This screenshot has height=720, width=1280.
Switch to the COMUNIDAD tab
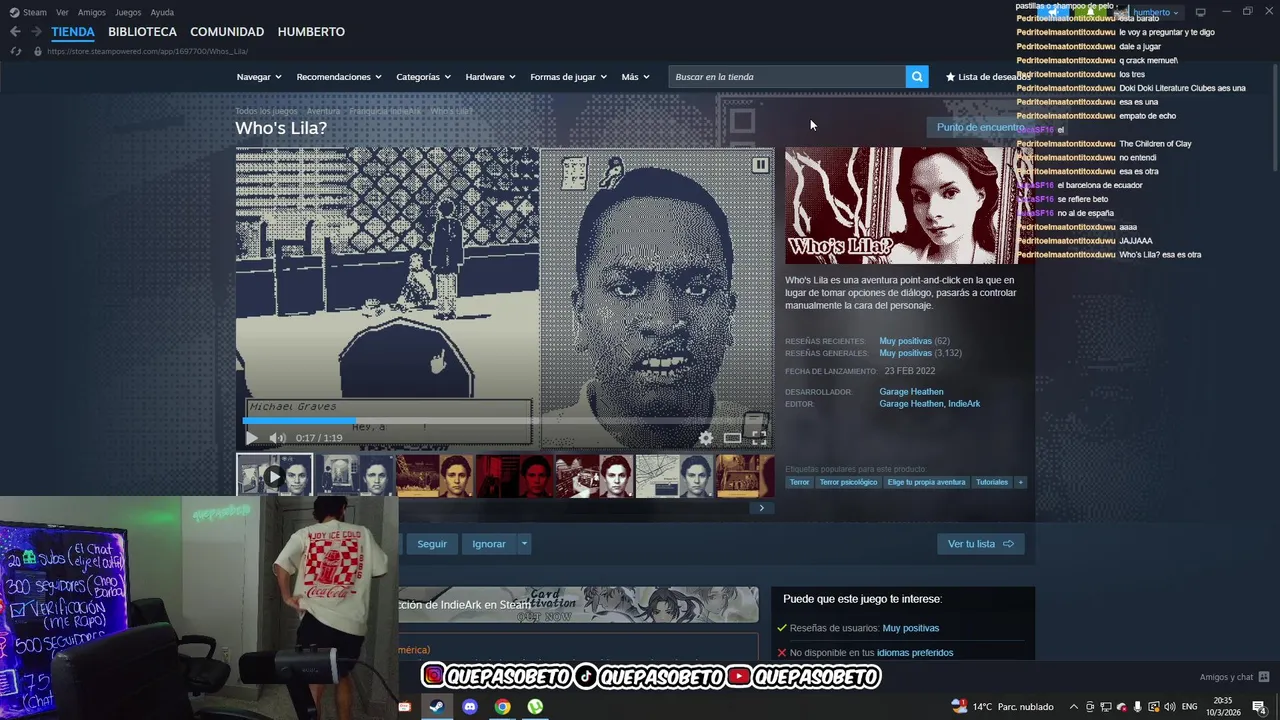pos(227,32)
